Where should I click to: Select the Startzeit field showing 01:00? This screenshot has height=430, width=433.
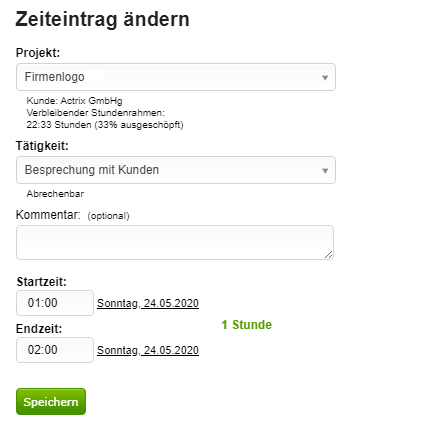[55, 303]
